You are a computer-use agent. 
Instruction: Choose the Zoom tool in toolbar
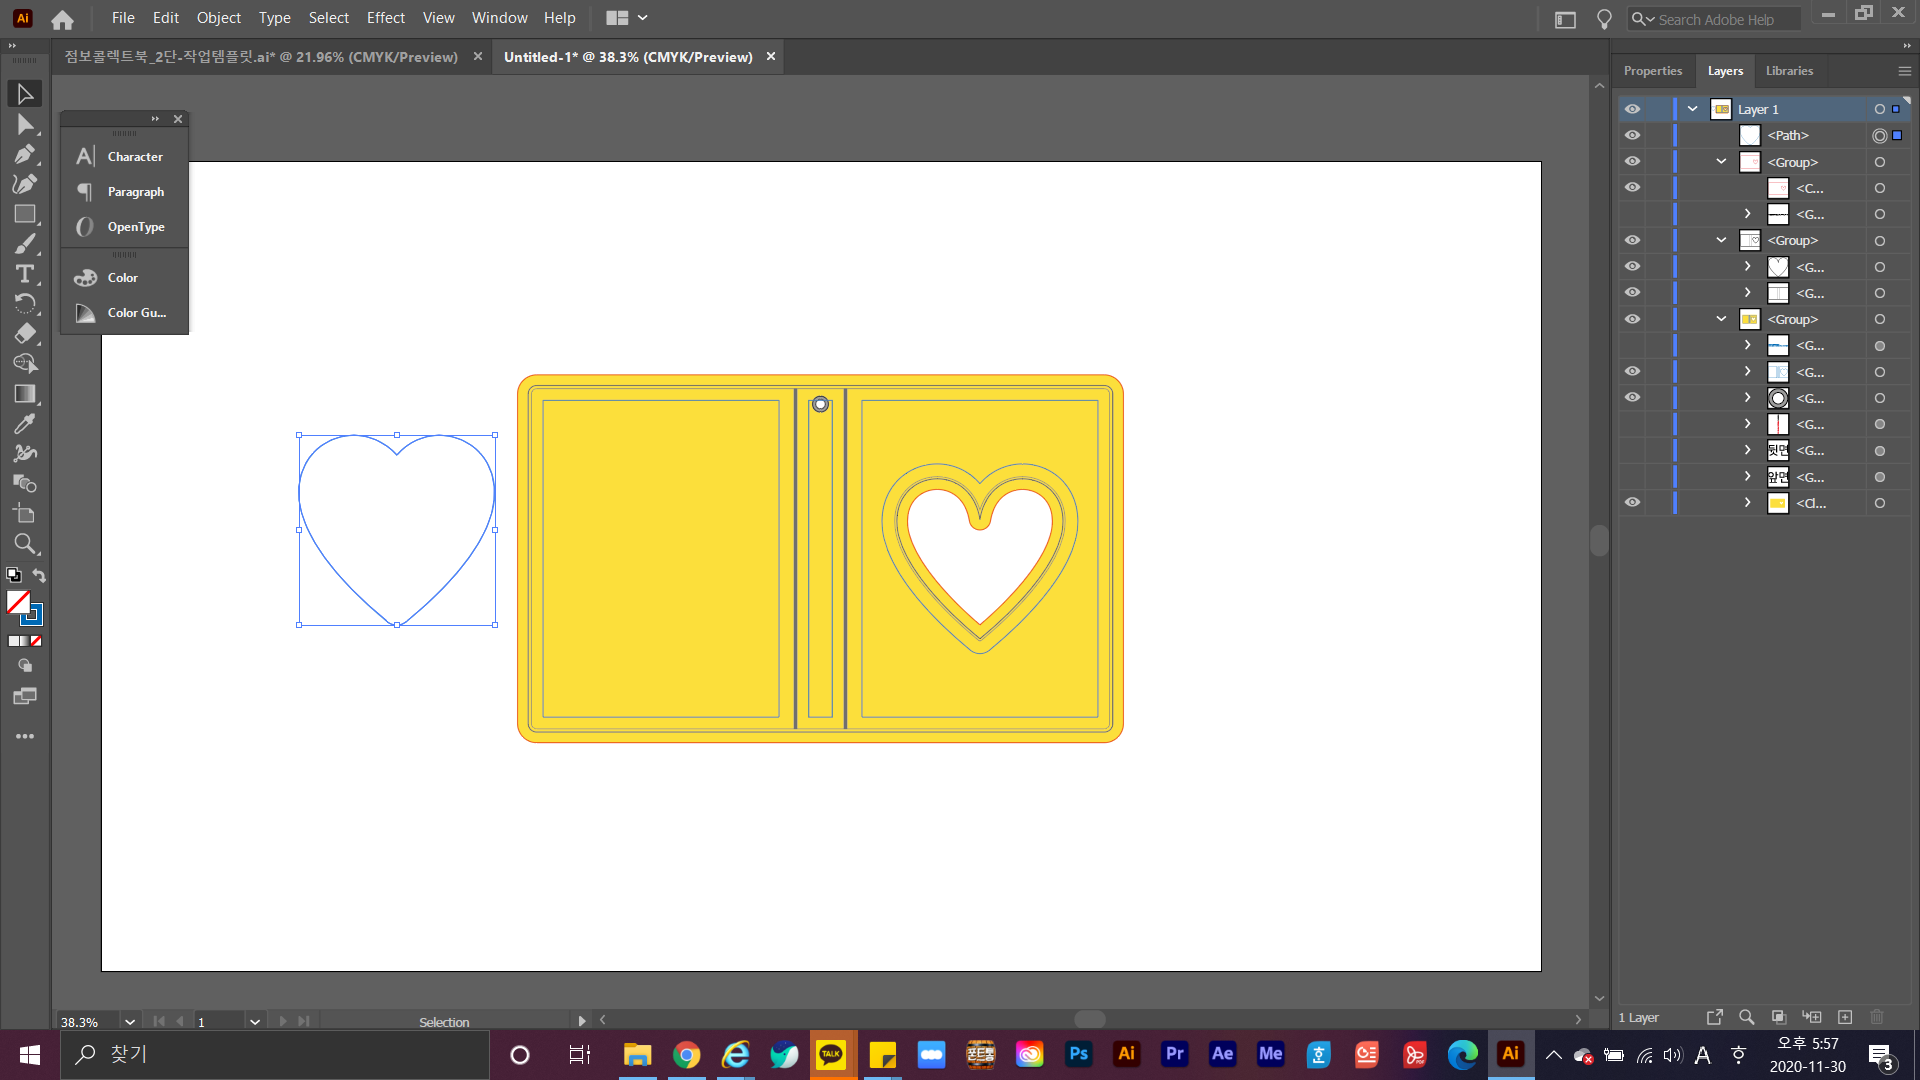24,544
